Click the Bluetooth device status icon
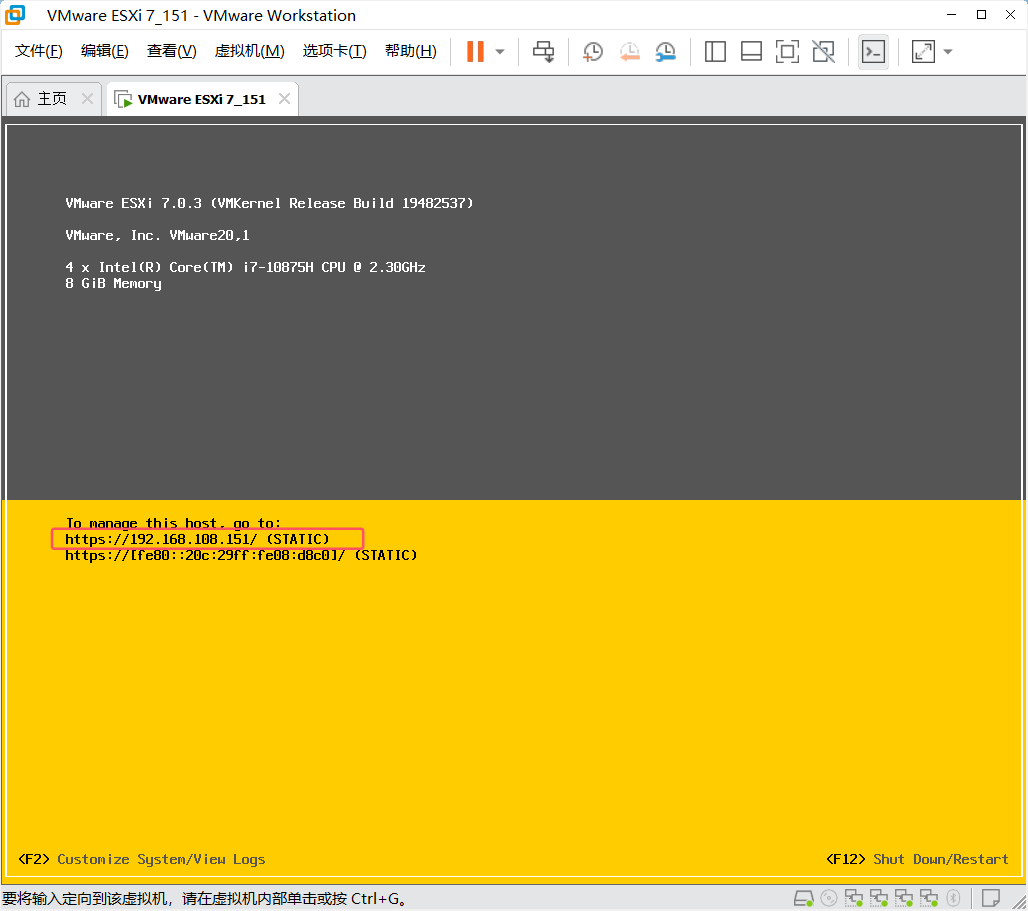Screen dimensions: 1028x911 click(953, 898)
